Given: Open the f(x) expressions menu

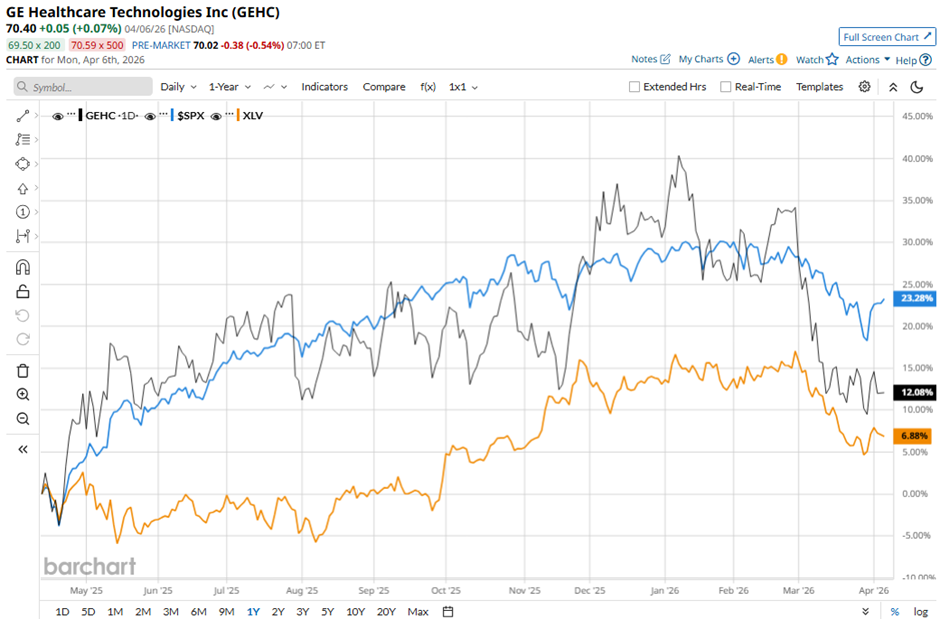Looking at the screenshot, I should click(427, 87).
